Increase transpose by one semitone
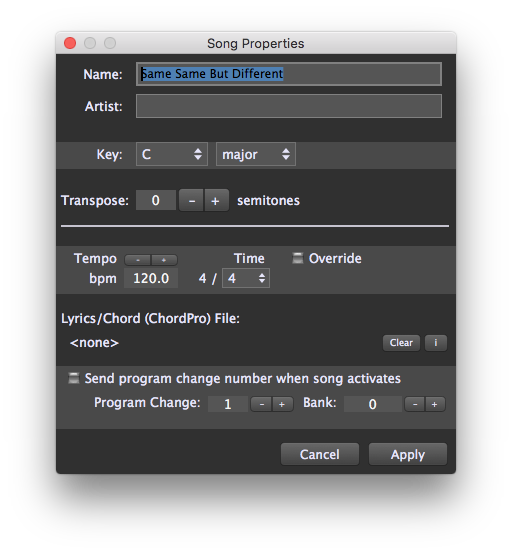This screenshot has width=512, height=554. [x=216, y=200]
